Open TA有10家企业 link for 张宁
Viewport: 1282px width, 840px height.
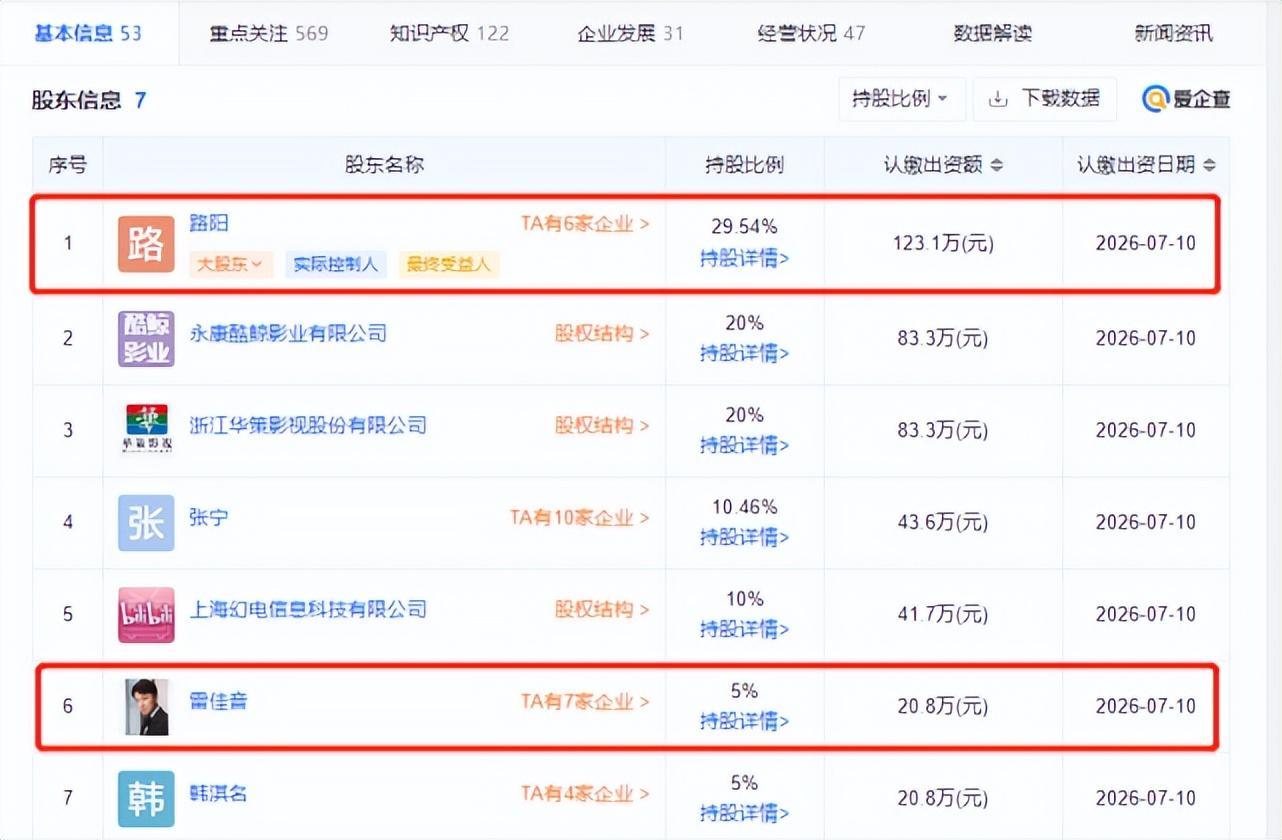(x=580, y=517)
